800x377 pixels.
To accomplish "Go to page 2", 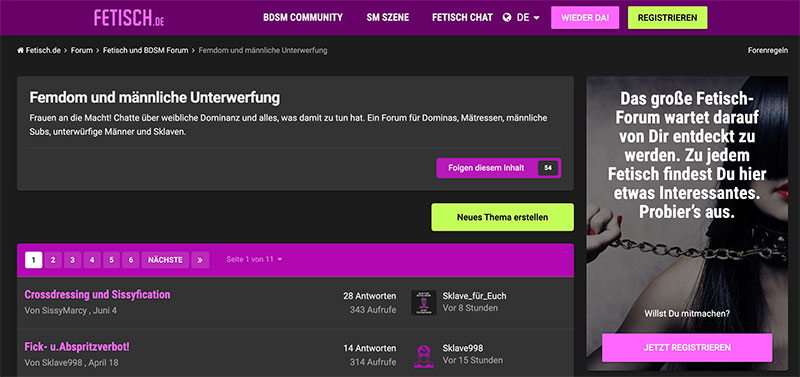I will point(53,260).
